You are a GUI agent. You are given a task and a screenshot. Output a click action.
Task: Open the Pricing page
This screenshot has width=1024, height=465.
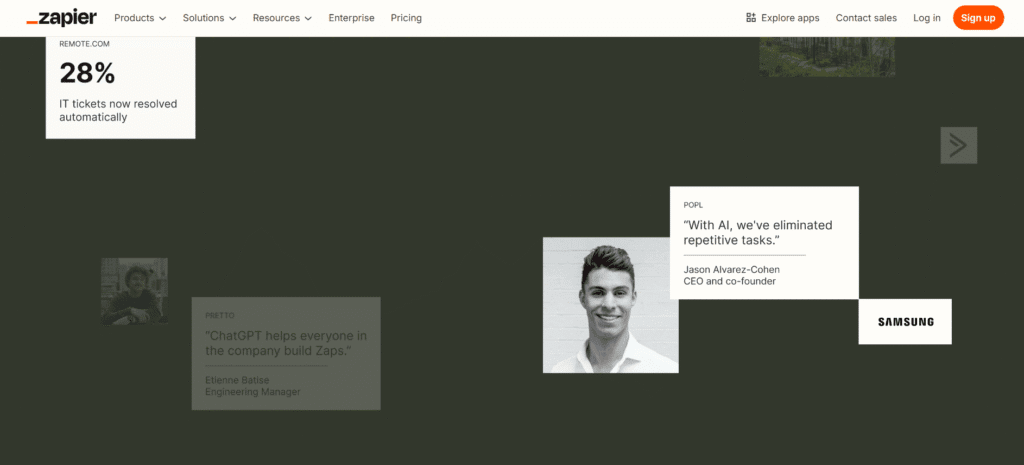(x=406, y=18)
